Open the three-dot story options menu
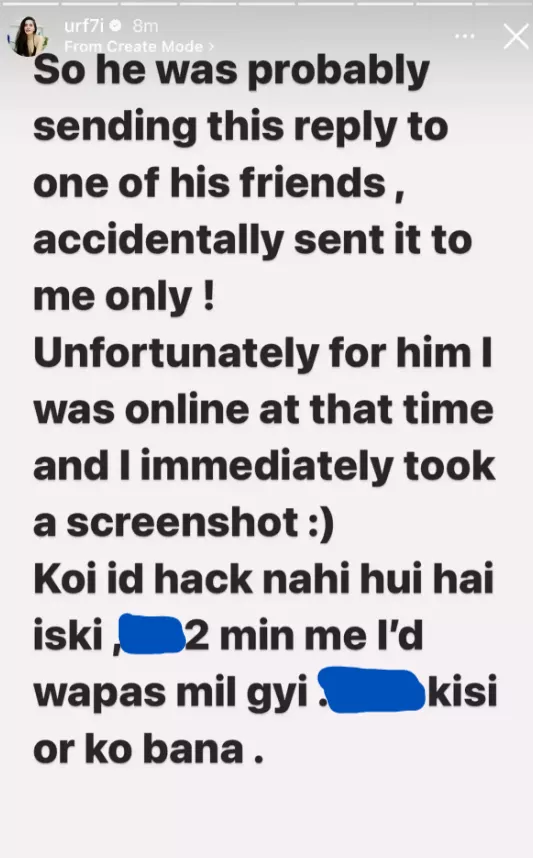This screenshot has height=858, width=533. (465, 36)
